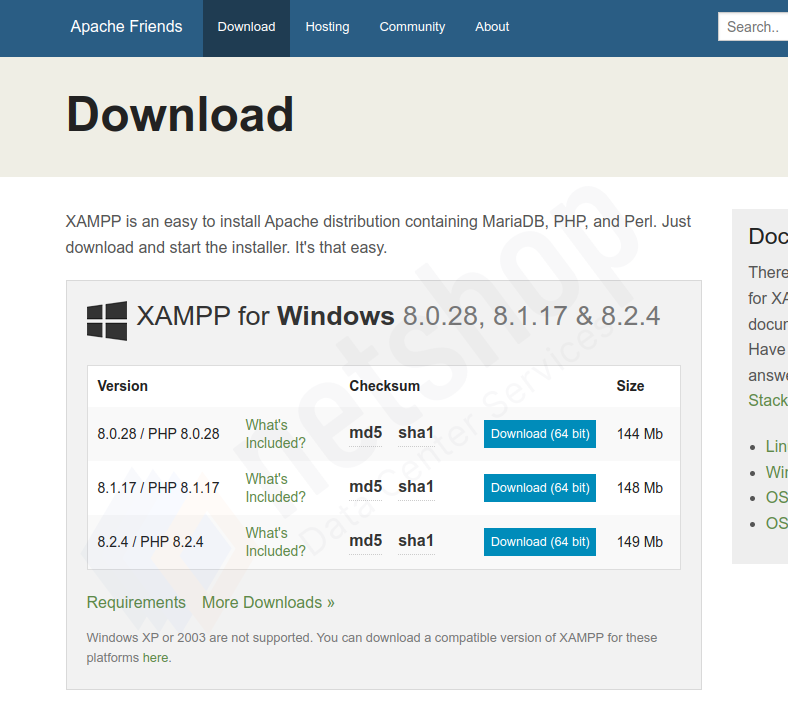
Task: Click the Size column header
Action: coord(630,386)
